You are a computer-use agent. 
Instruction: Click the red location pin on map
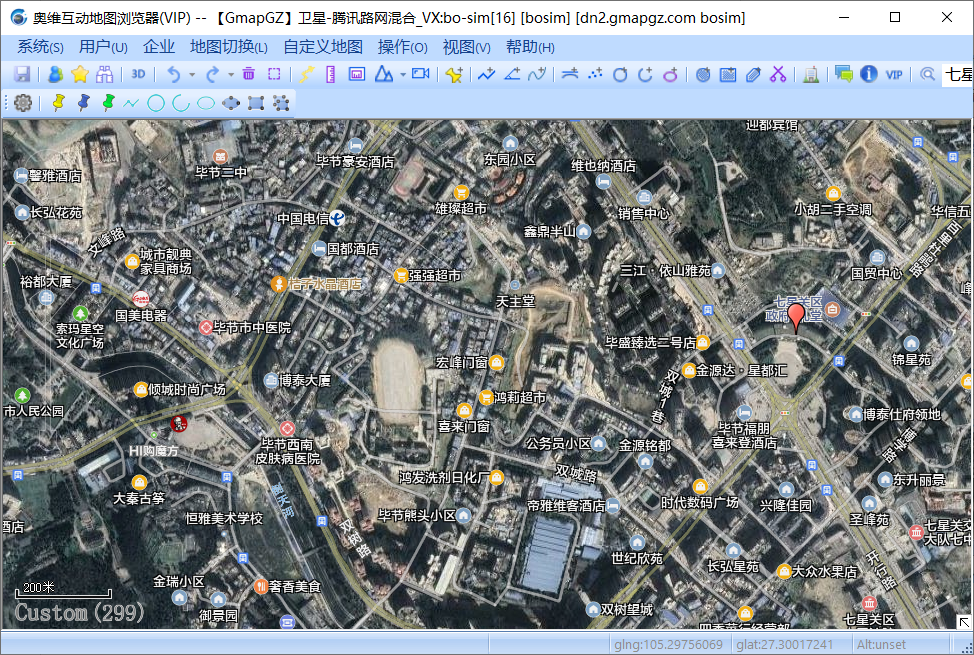(796, 316)
